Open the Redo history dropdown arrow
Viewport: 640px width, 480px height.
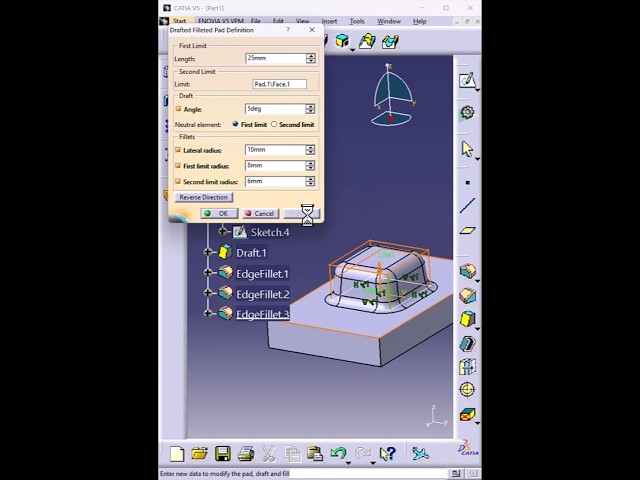[x=373, y=463]
